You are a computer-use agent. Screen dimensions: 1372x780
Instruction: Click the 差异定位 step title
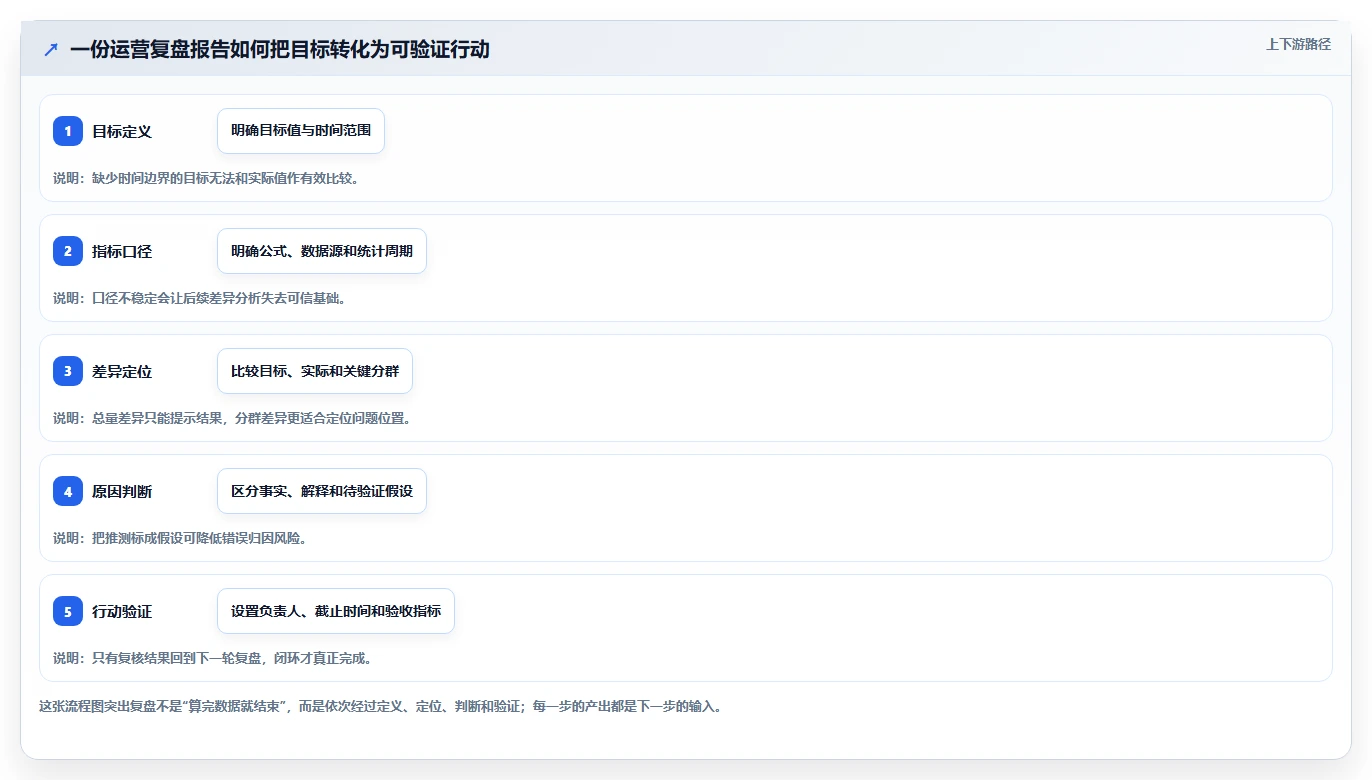[122, 371]
